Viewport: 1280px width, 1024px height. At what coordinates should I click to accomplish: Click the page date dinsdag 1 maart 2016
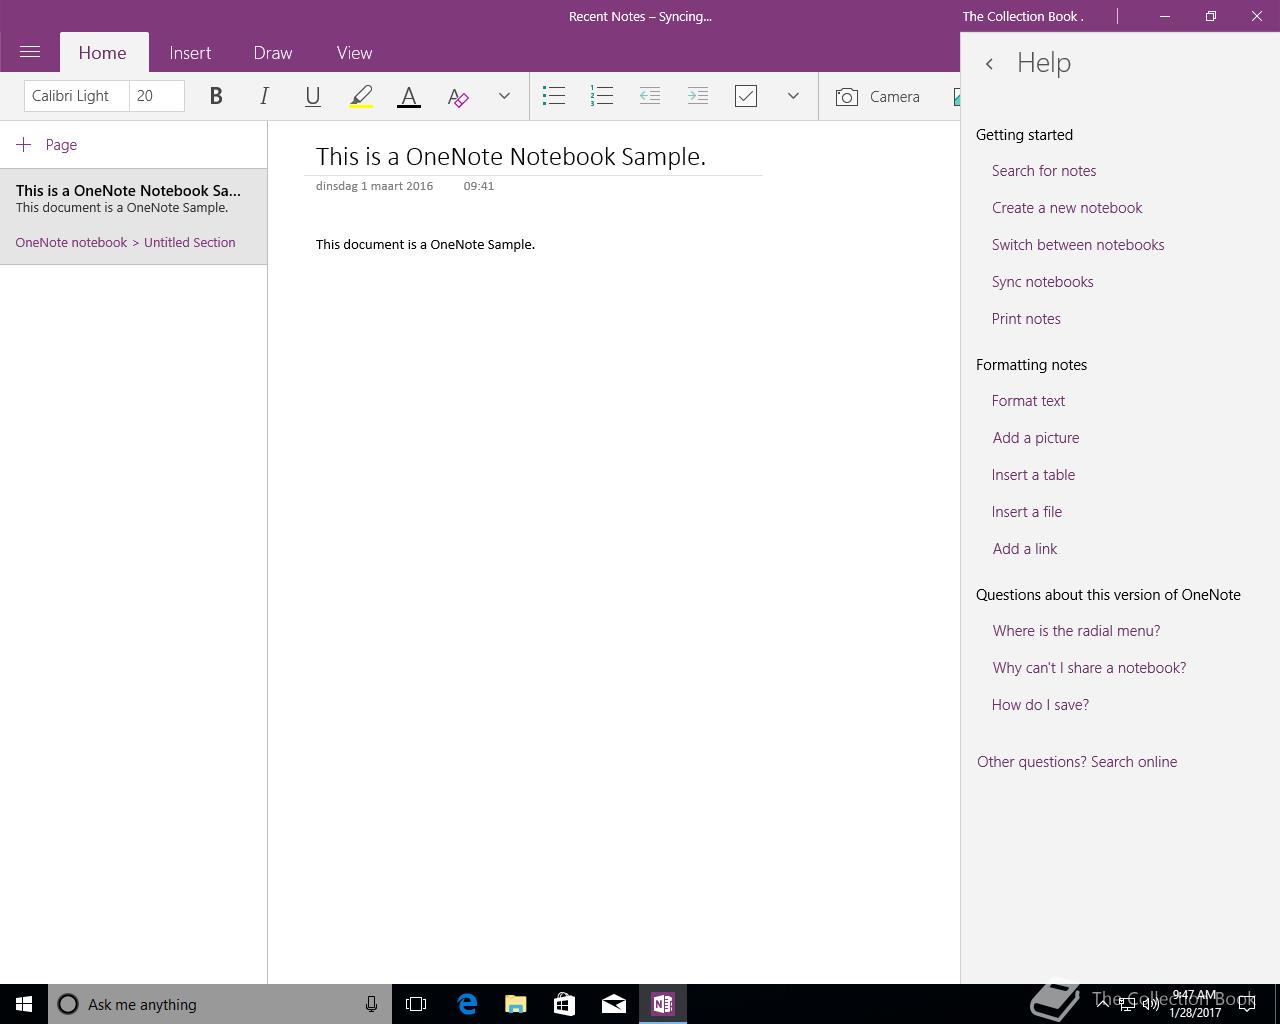pos(374,186)
